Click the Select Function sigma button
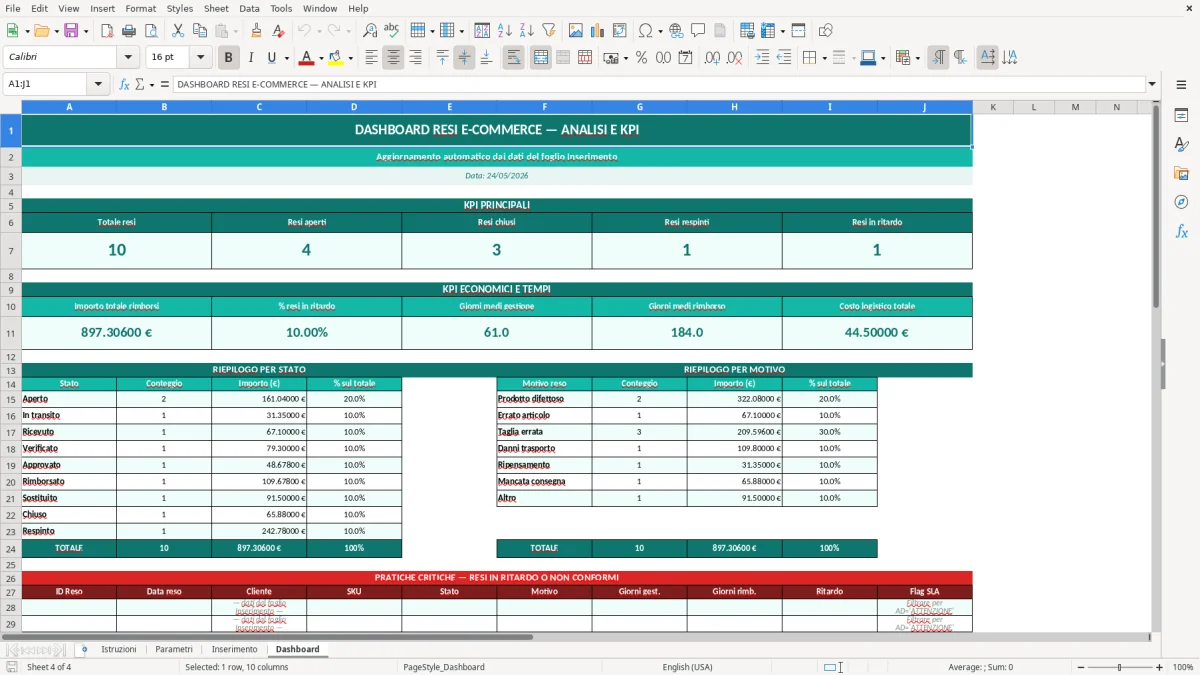The height and width of the screenshot is (675, 1200). tap(140, 84)
